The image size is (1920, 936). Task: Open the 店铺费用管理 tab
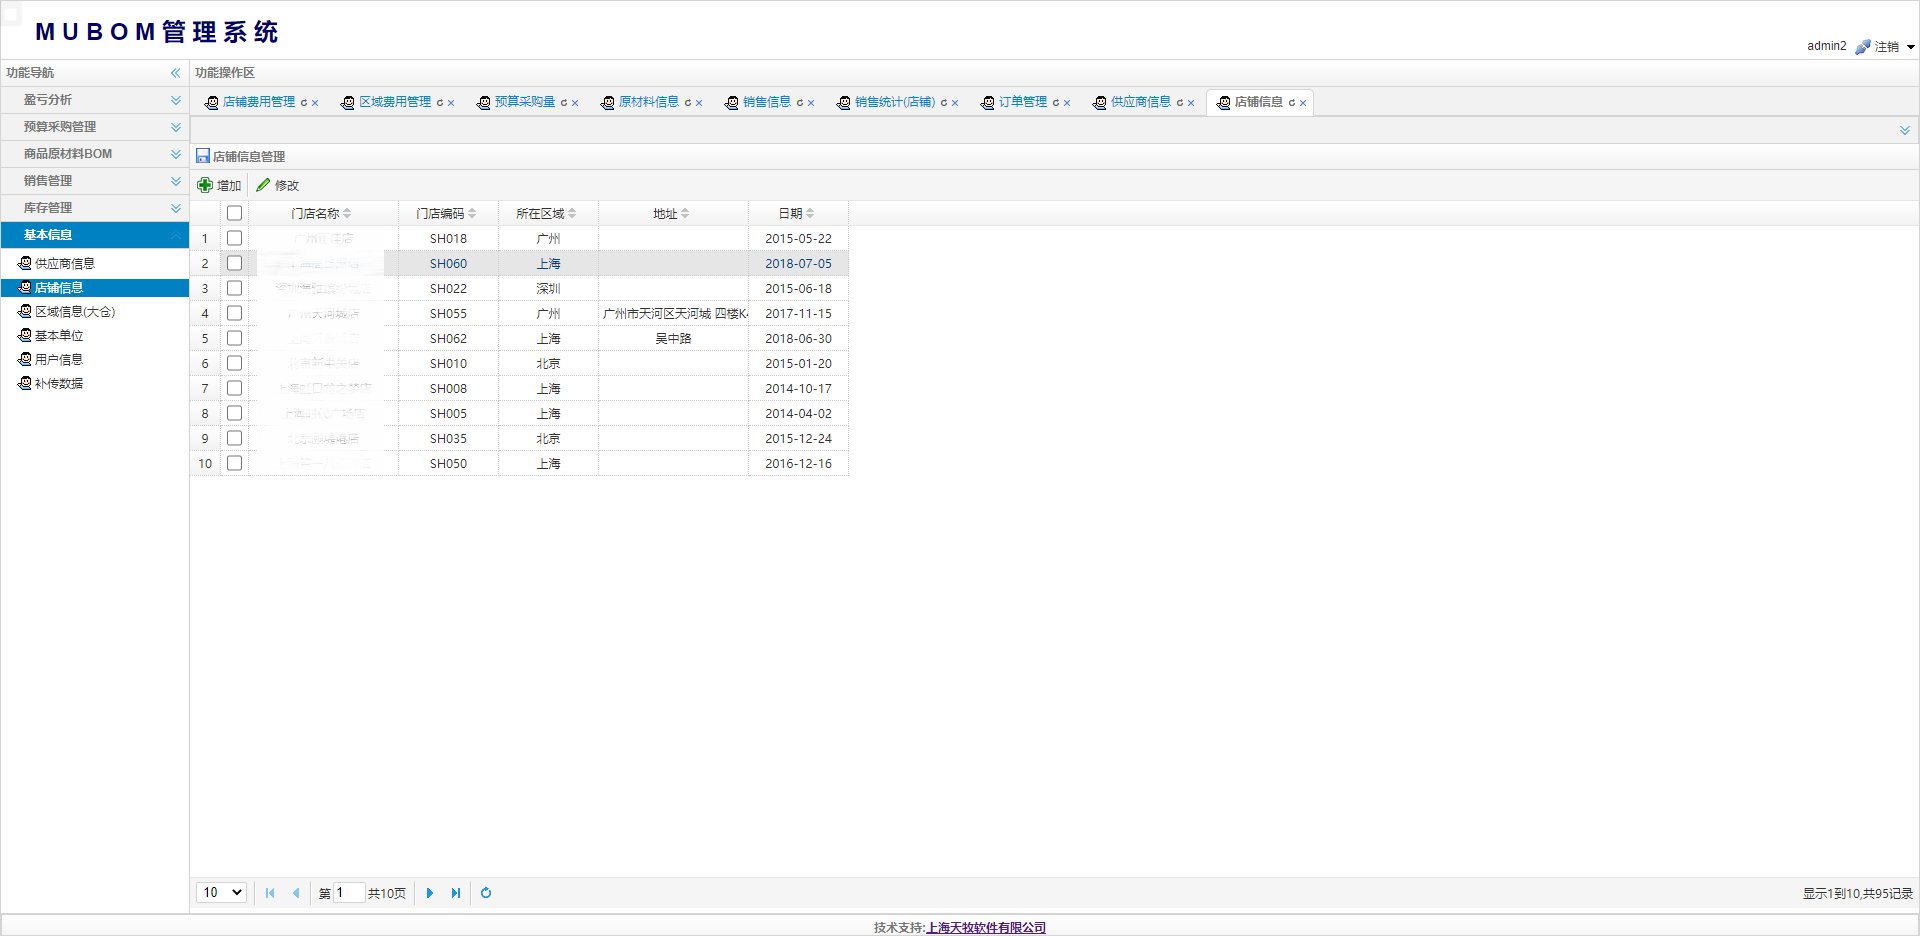[258, 102]
